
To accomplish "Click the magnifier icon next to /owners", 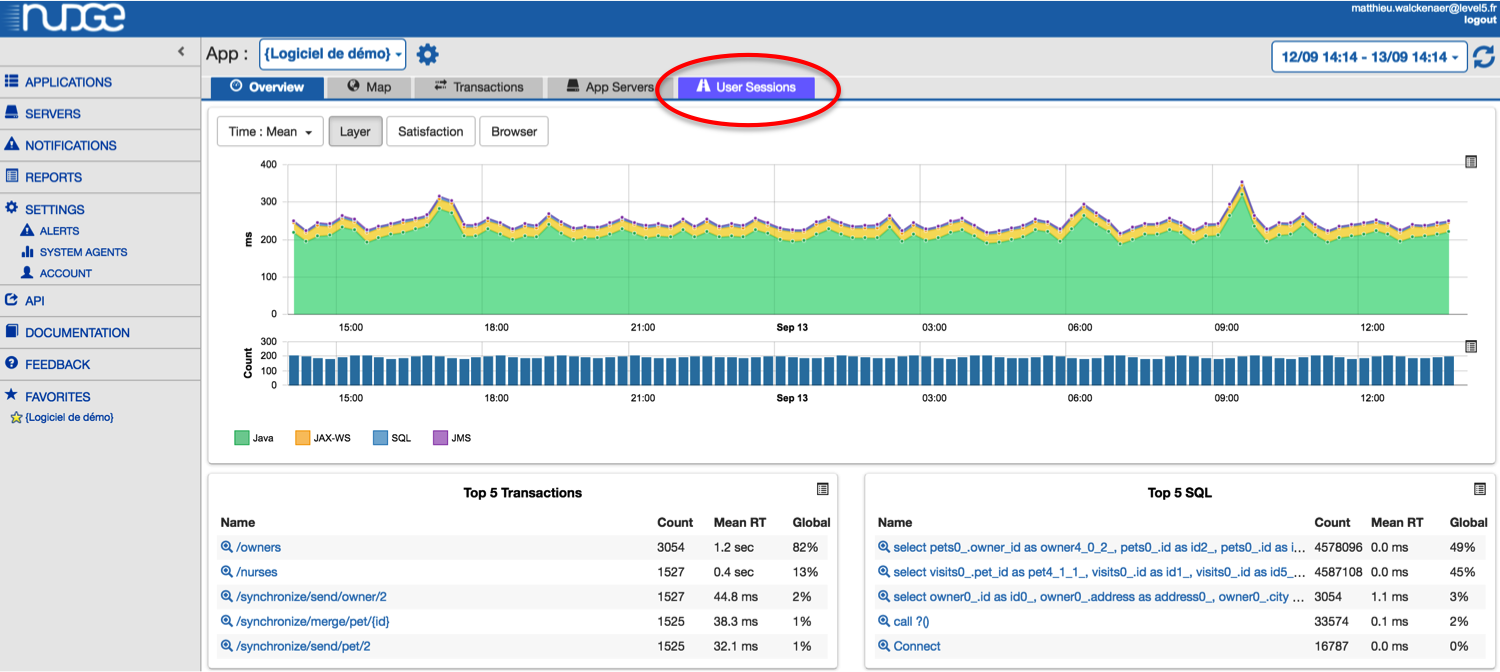I will (226, 547).
